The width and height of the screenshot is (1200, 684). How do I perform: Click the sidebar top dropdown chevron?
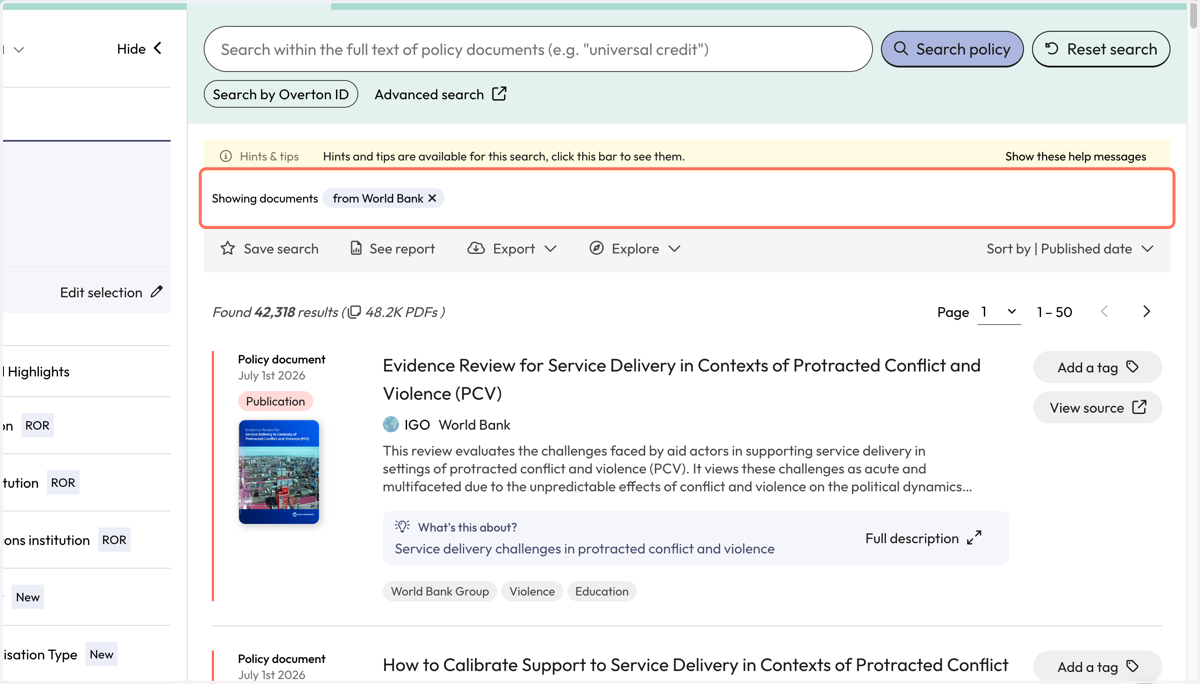(x=18, y=49)
